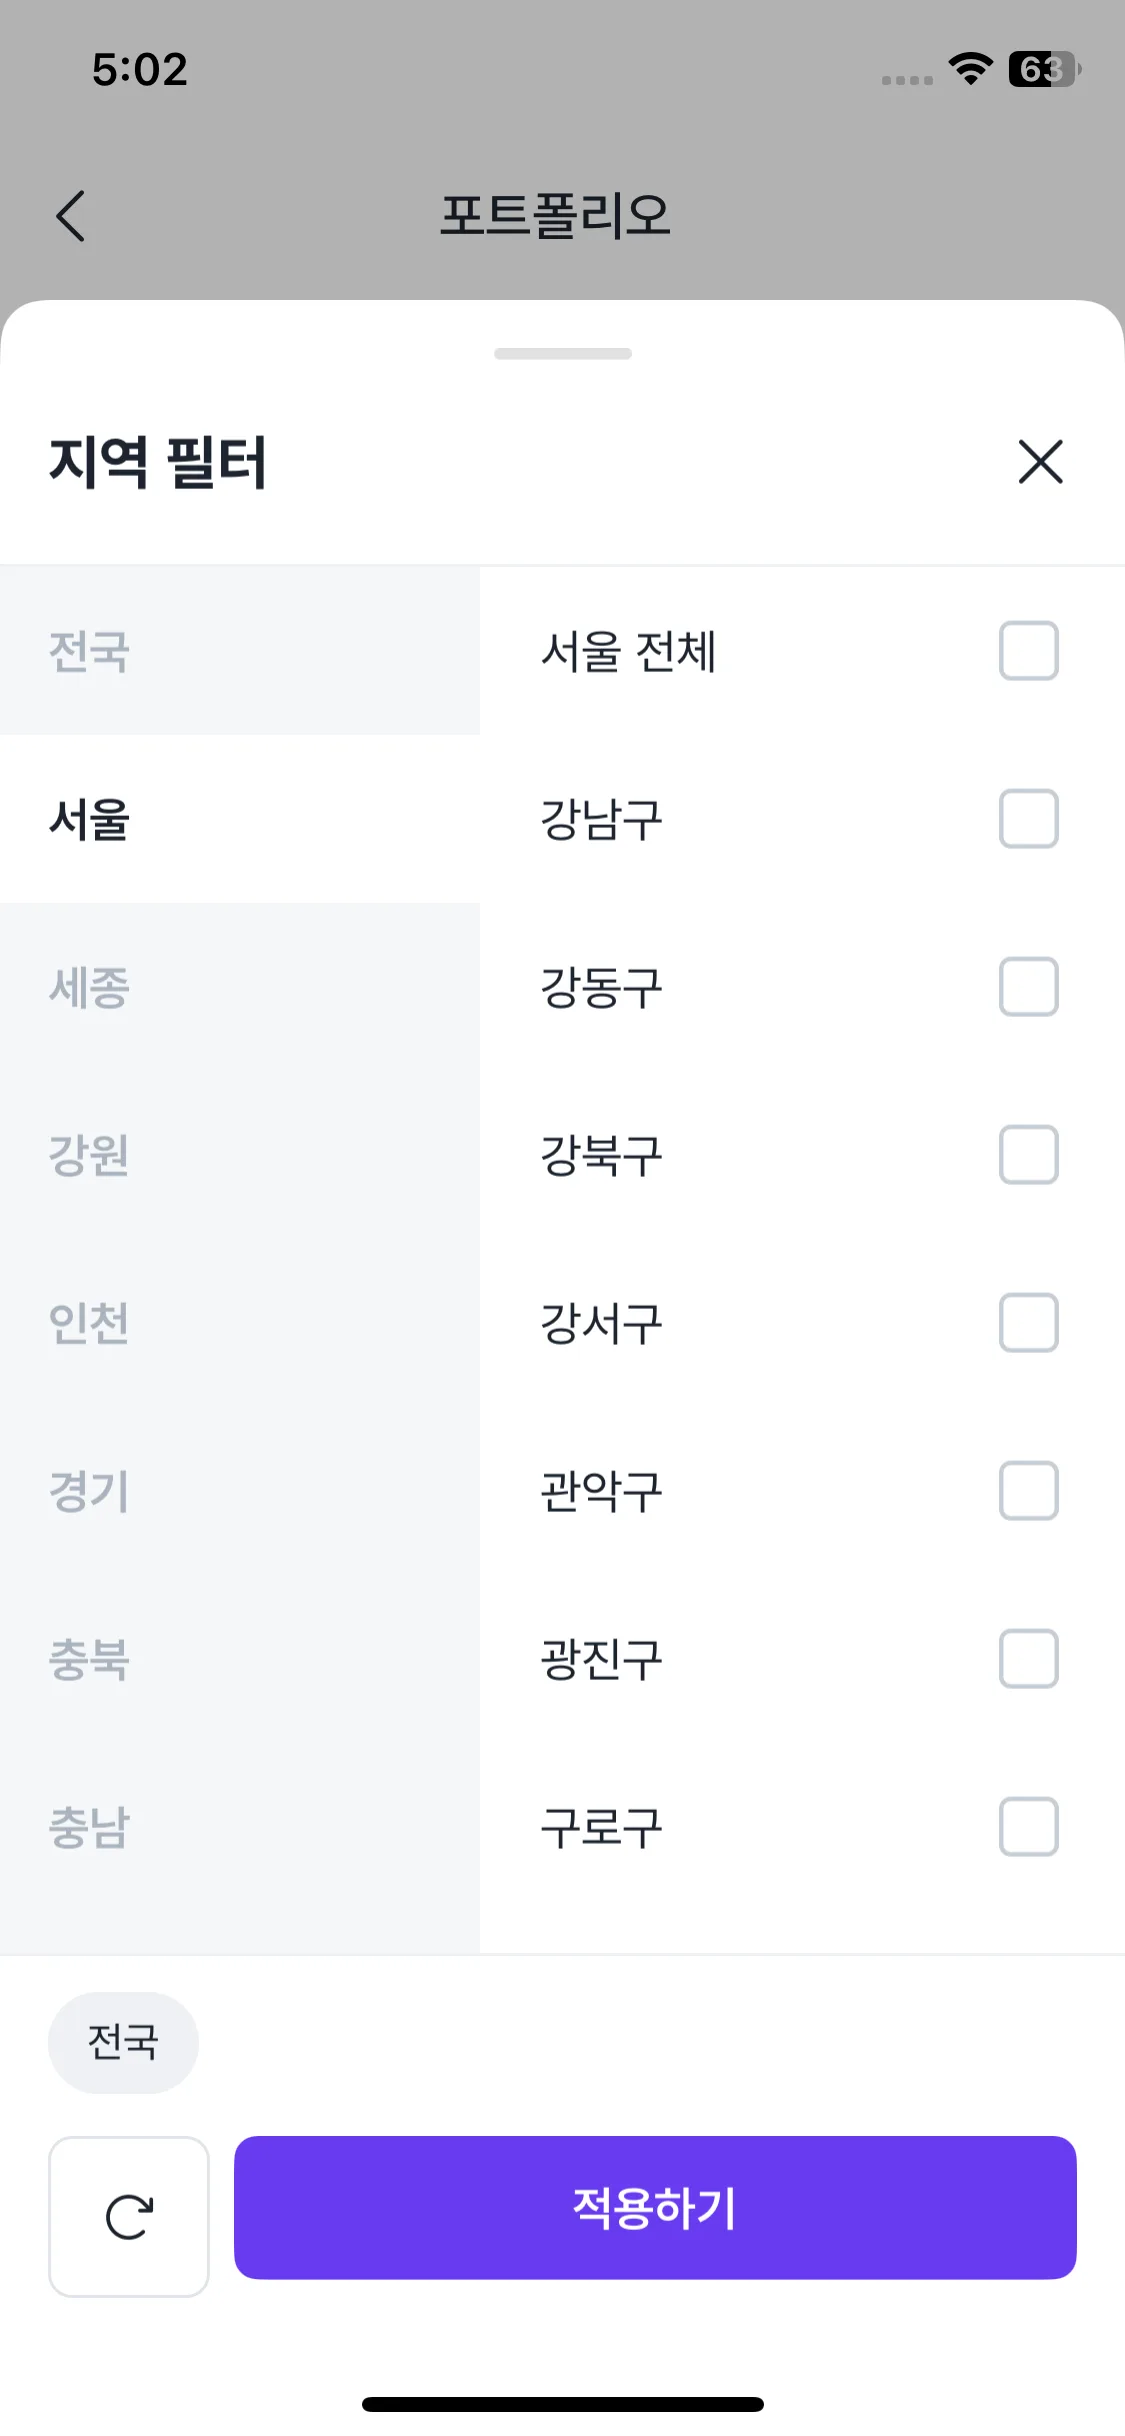Tap the 적용하기 apply button
Screen dimensions: 1125x2436
click(655, 2208)
